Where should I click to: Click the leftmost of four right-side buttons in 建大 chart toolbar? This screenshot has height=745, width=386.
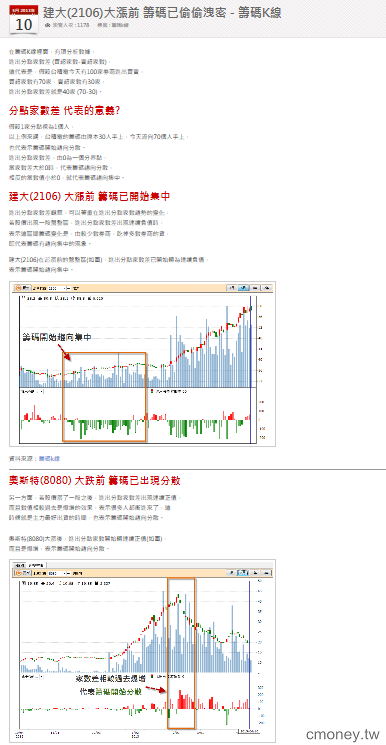point(232,288)
